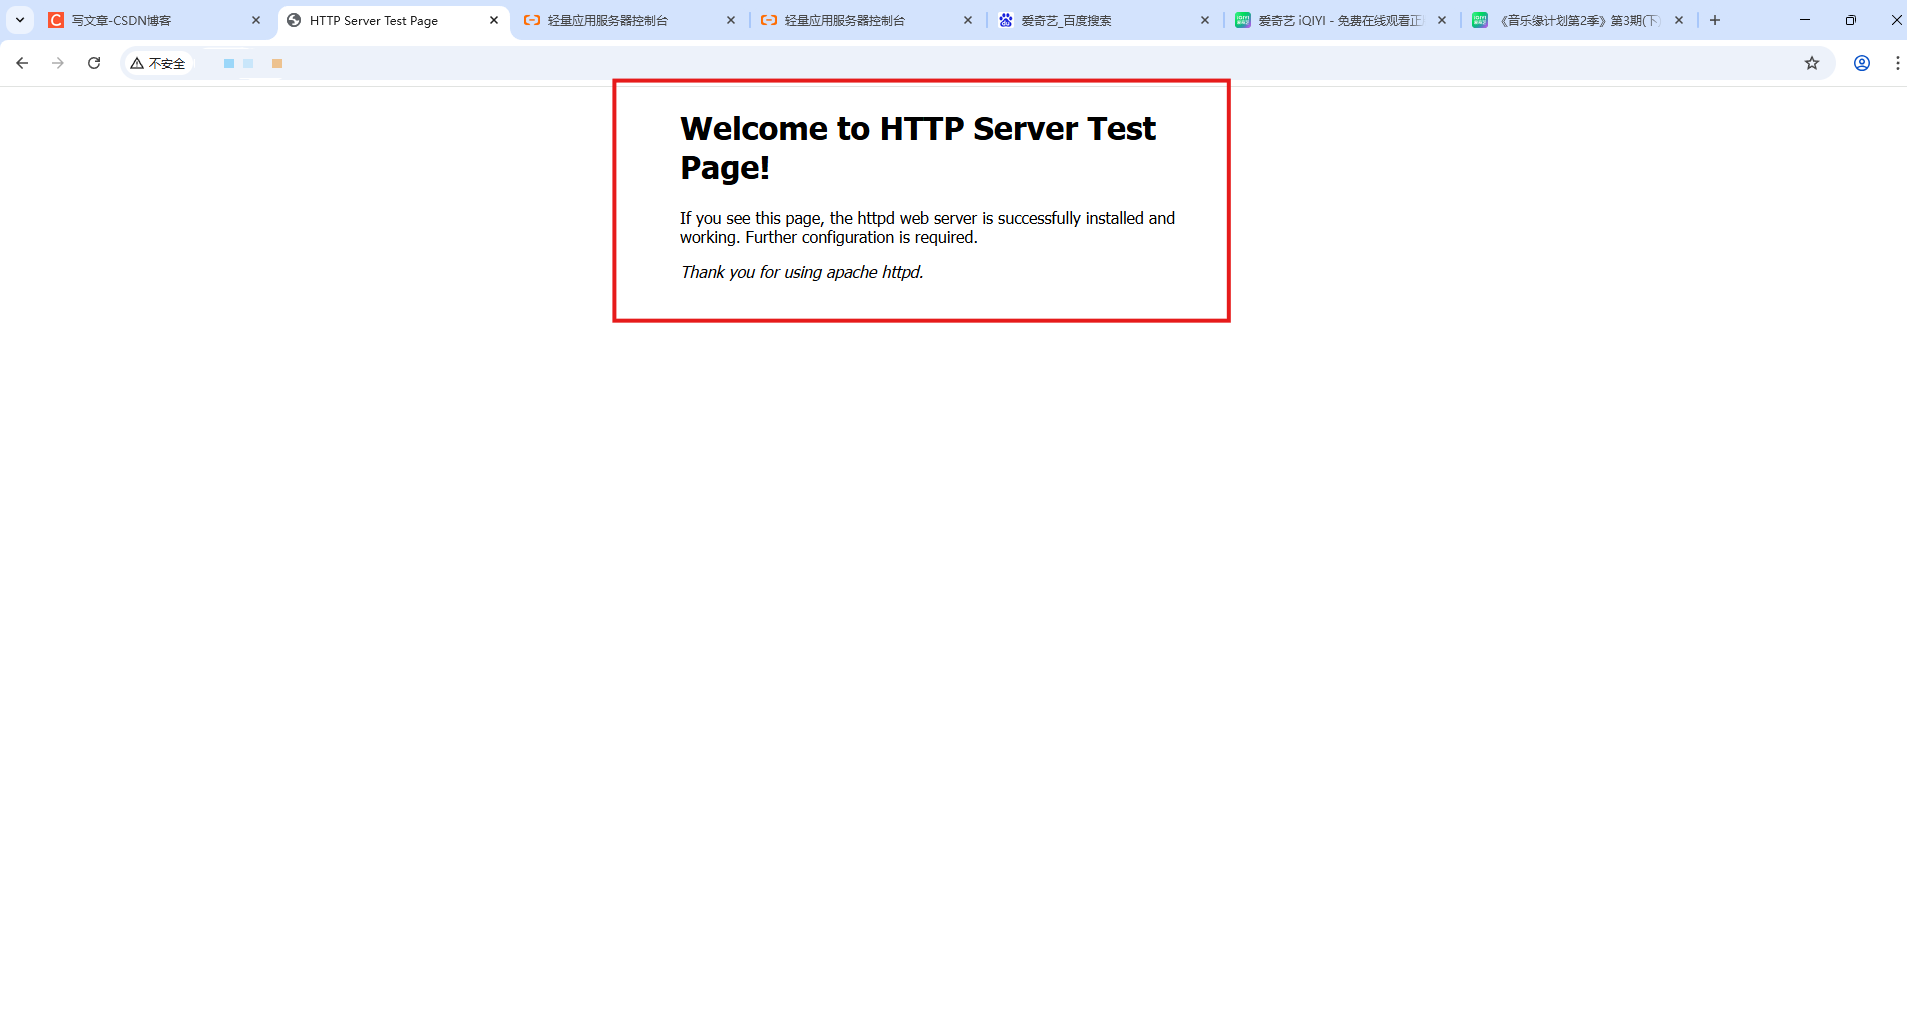The height and width of the screenshot is (1014, 1907).
Task: Open a new browser tab
Action: tap(1715, 20)
